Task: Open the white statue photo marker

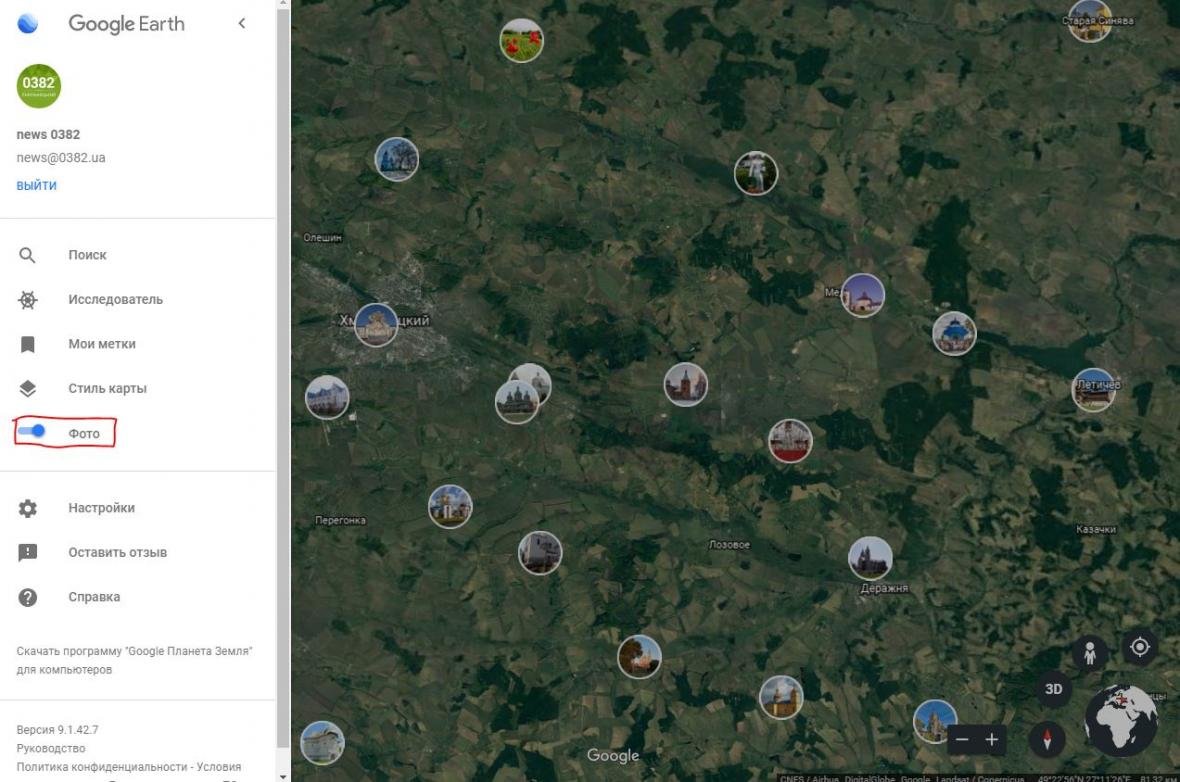Action: coord(756,173)
